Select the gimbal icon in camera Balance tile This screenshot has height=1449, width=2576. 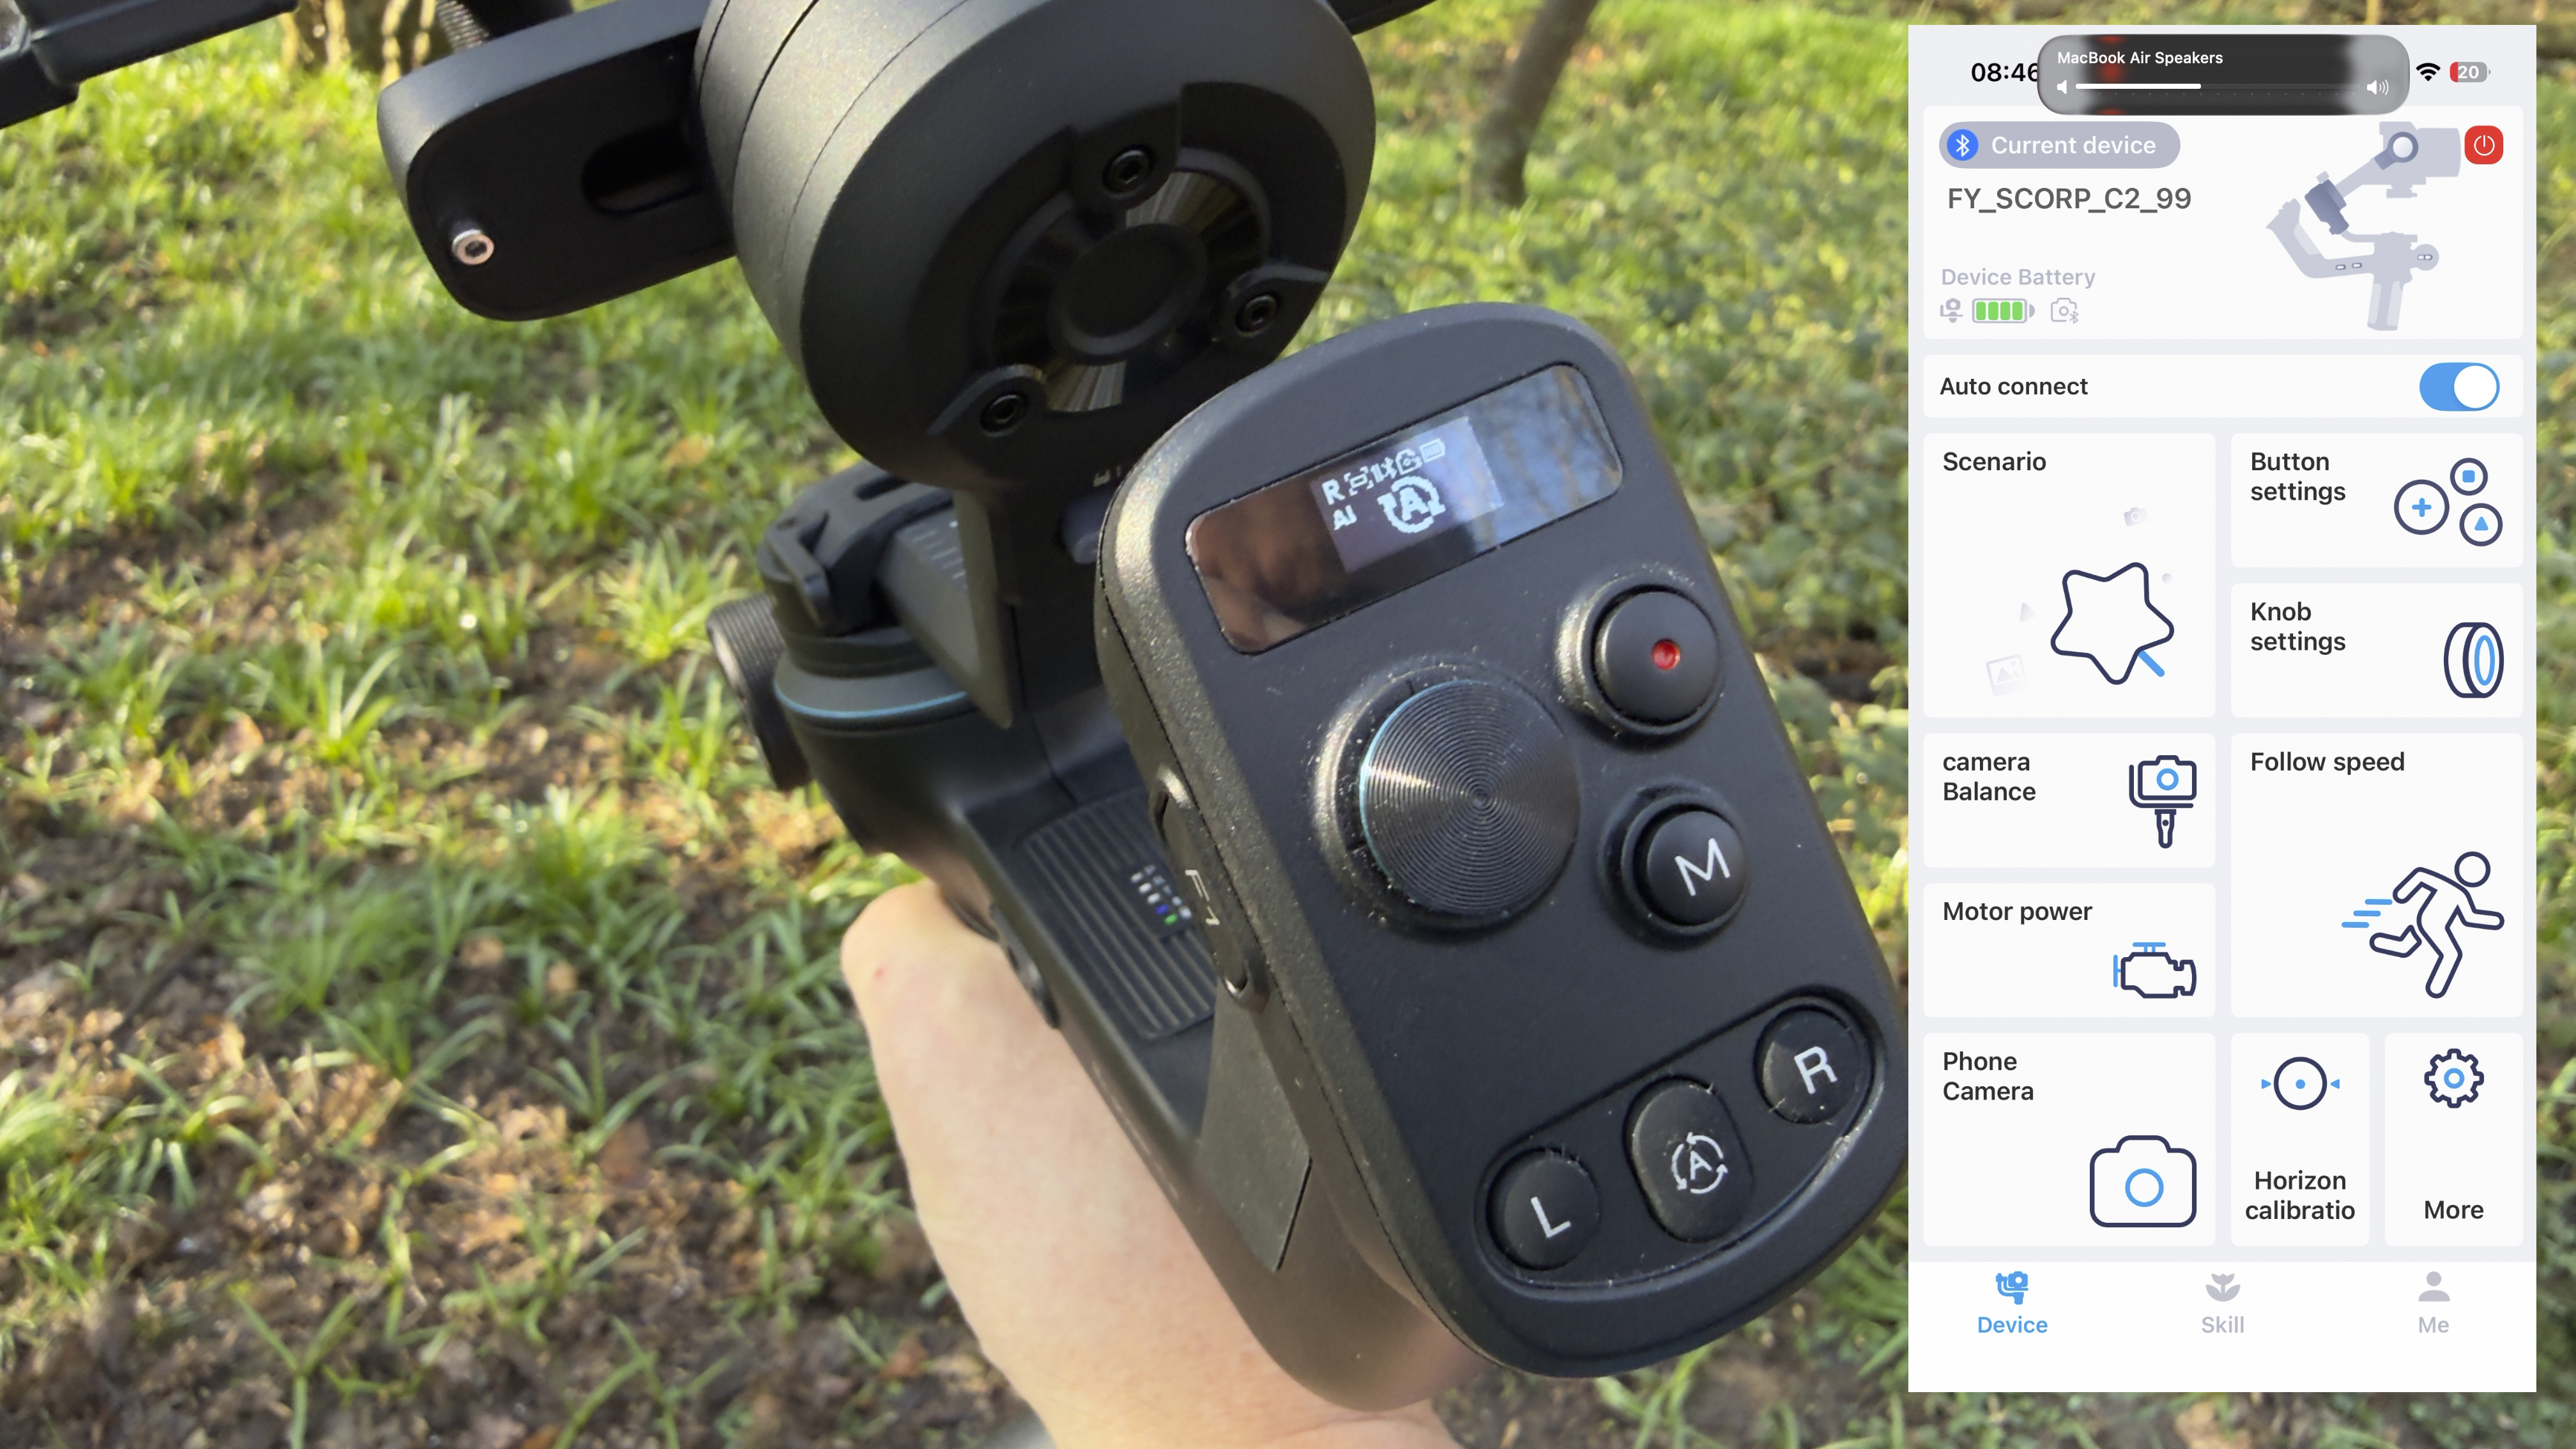click(2162, 800)
